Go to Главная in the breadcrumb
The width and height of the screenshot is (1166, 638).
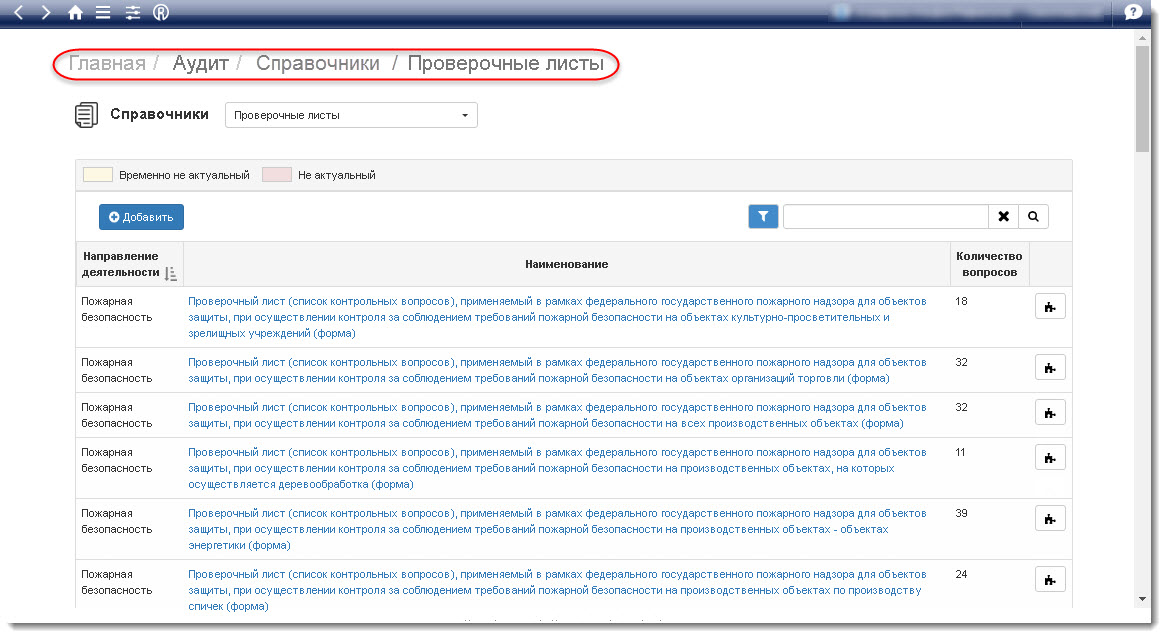(x=107, y=64)
